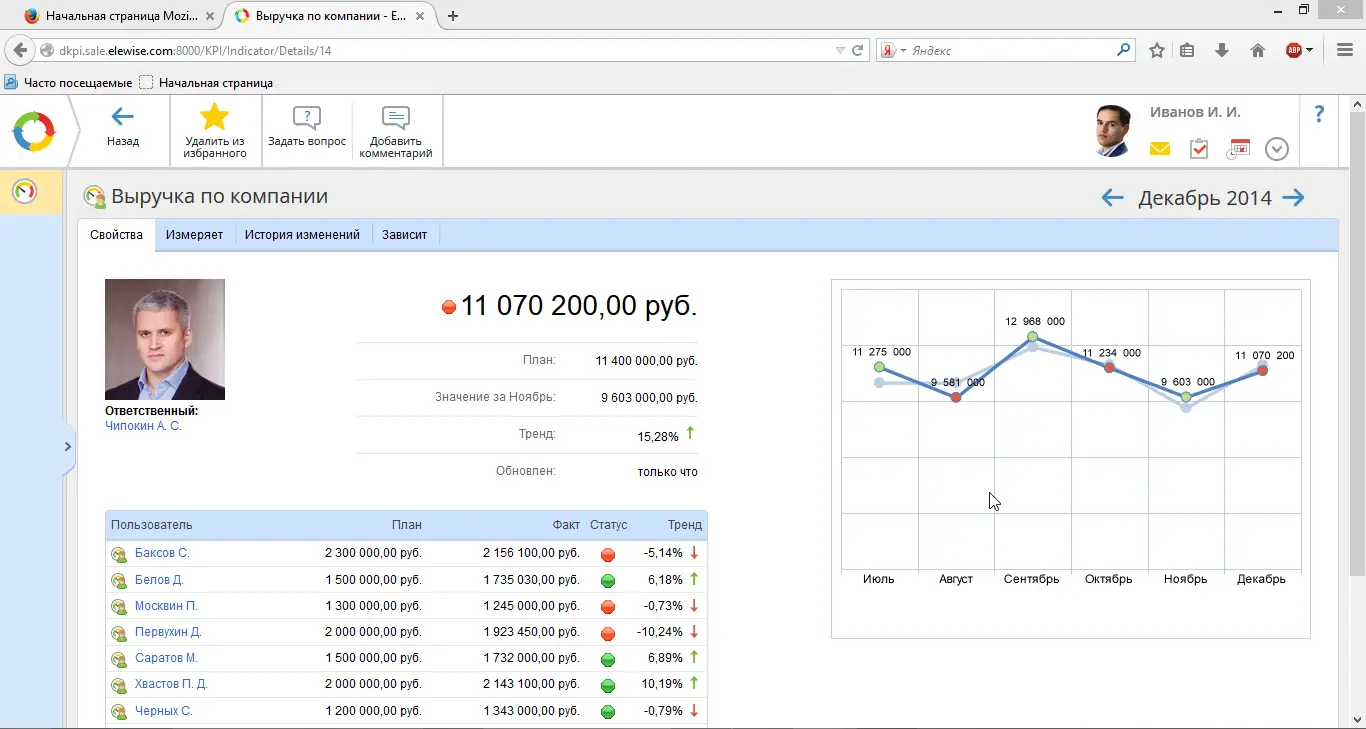Reload the page
The width and height of the screenshot is (1366, 729).
click(857, 50)
